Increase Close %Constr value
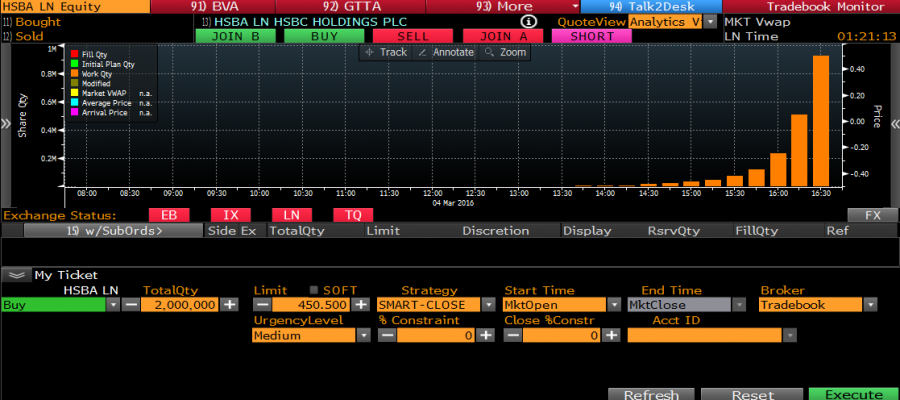Screen dimensions: 900x400 612,335
